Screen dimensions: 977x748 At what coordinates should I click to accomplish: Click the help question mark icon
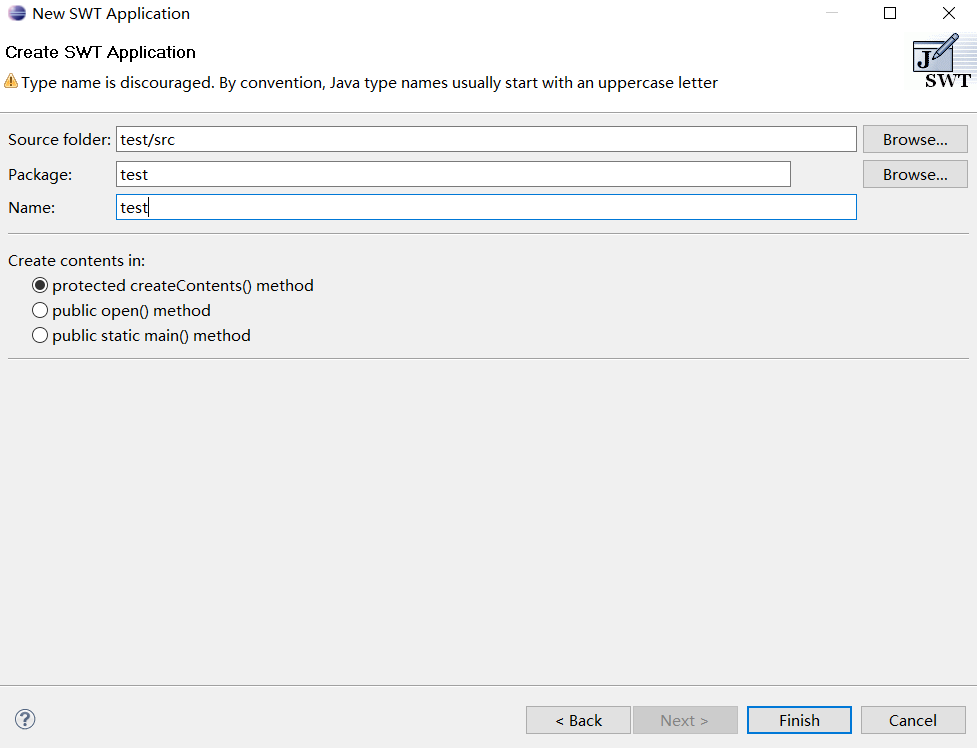tap(24, 719)
